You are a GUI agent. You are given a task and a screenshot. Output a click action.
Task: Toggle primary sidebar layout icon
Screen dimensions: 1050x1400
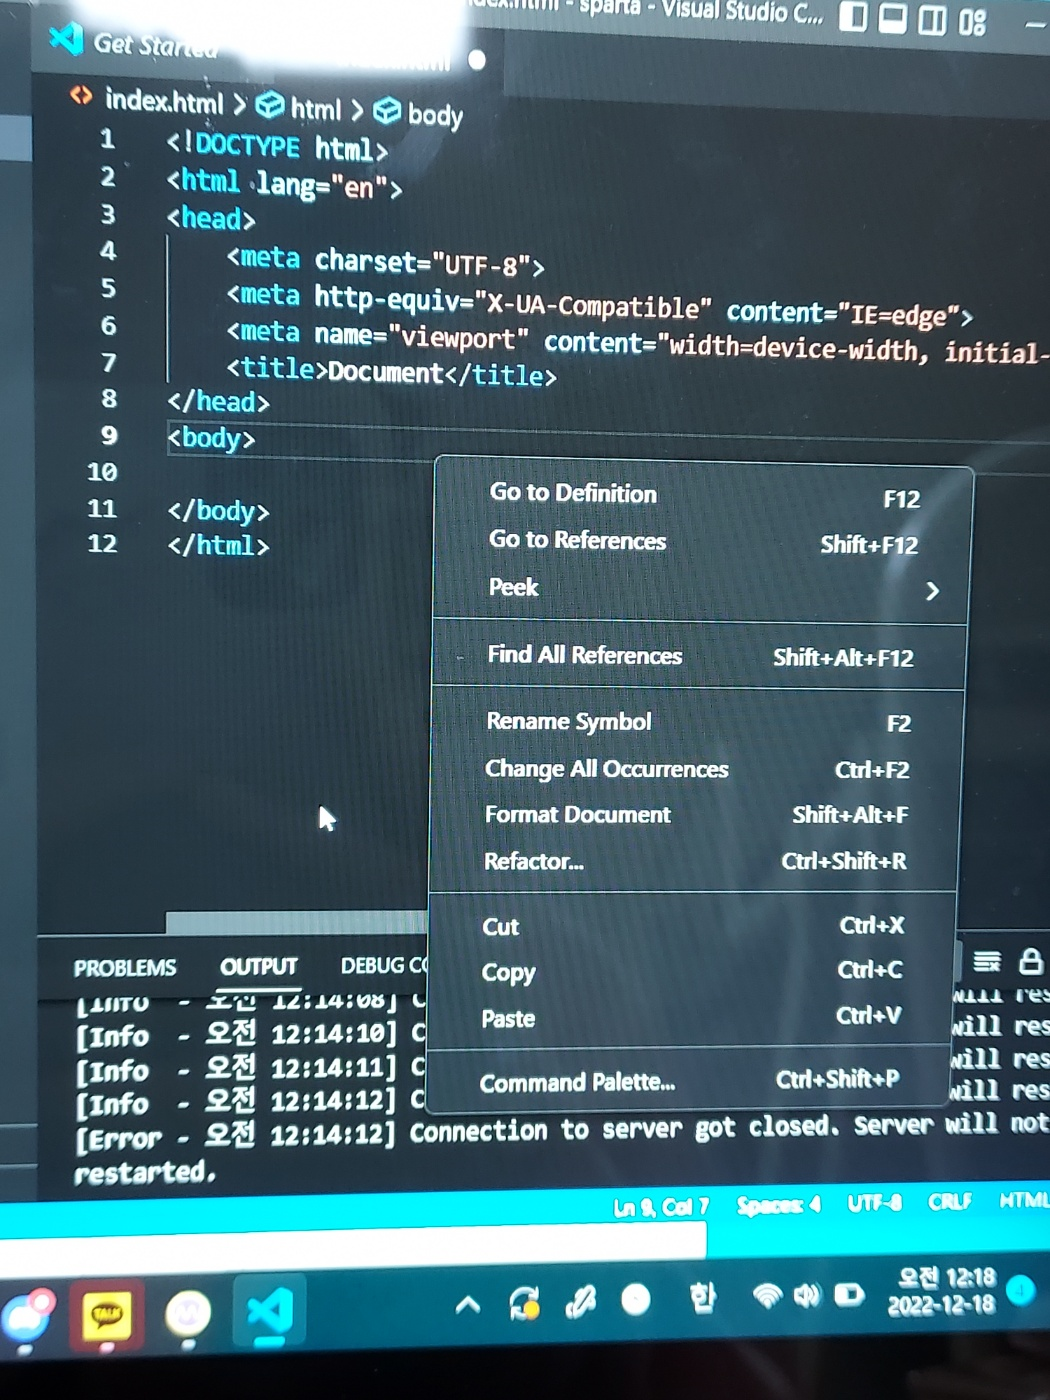click(x=853, y=17)
